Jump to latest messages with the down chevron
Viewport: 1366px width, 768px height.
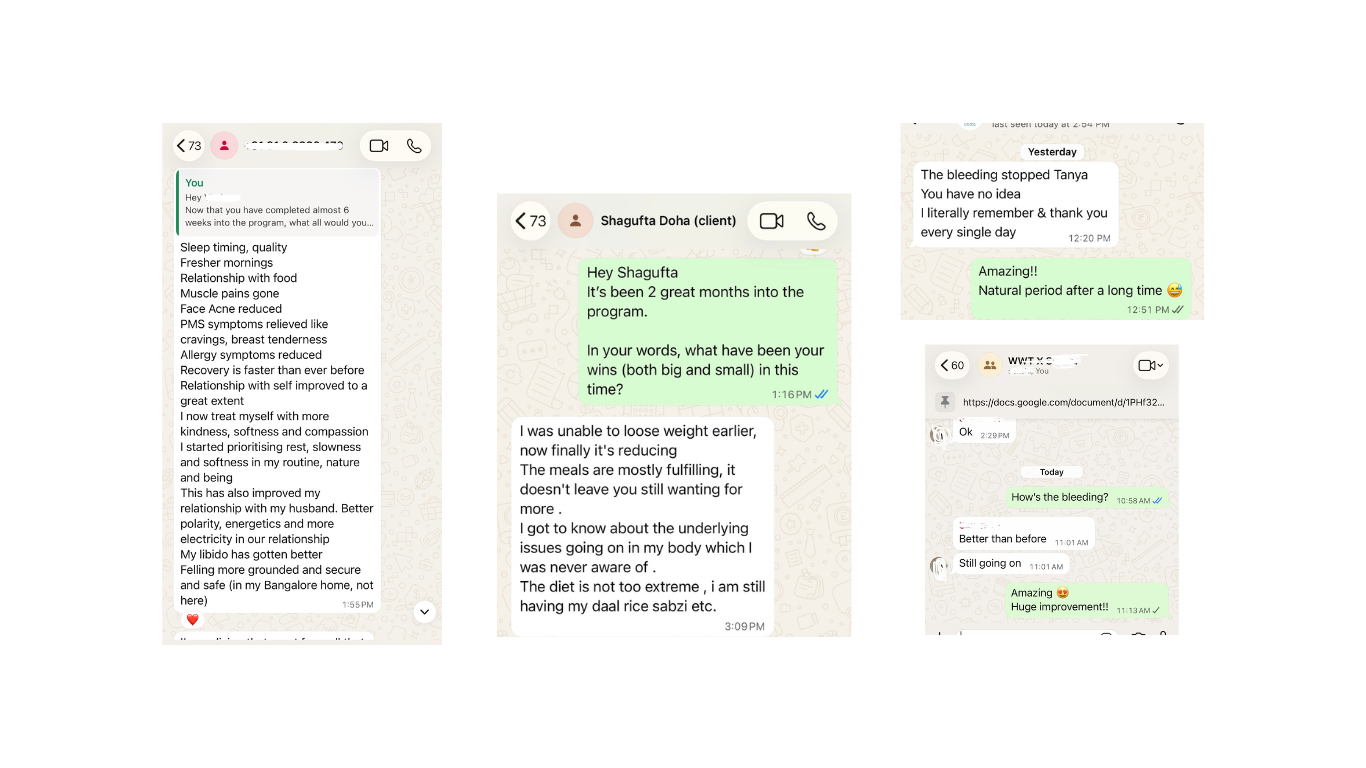(x=424, y=611)
